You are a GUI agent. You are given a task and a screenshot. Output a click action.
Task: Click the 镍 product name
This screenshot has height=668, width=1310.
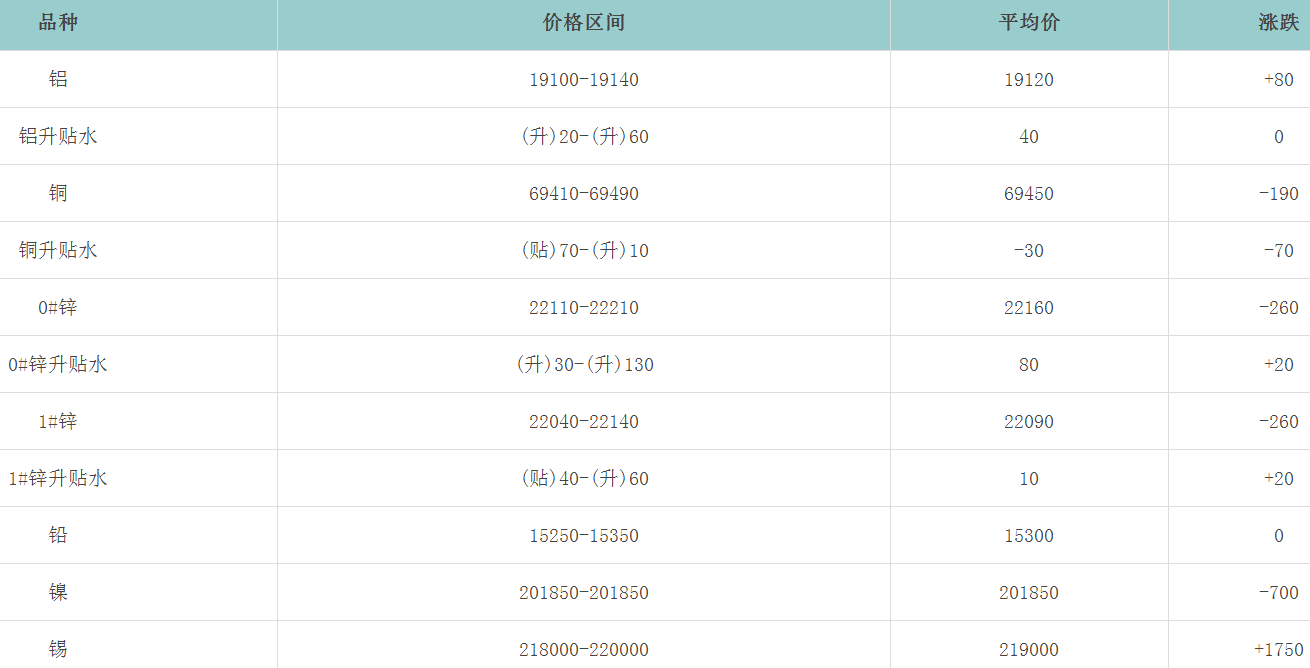tap(58, 593)
